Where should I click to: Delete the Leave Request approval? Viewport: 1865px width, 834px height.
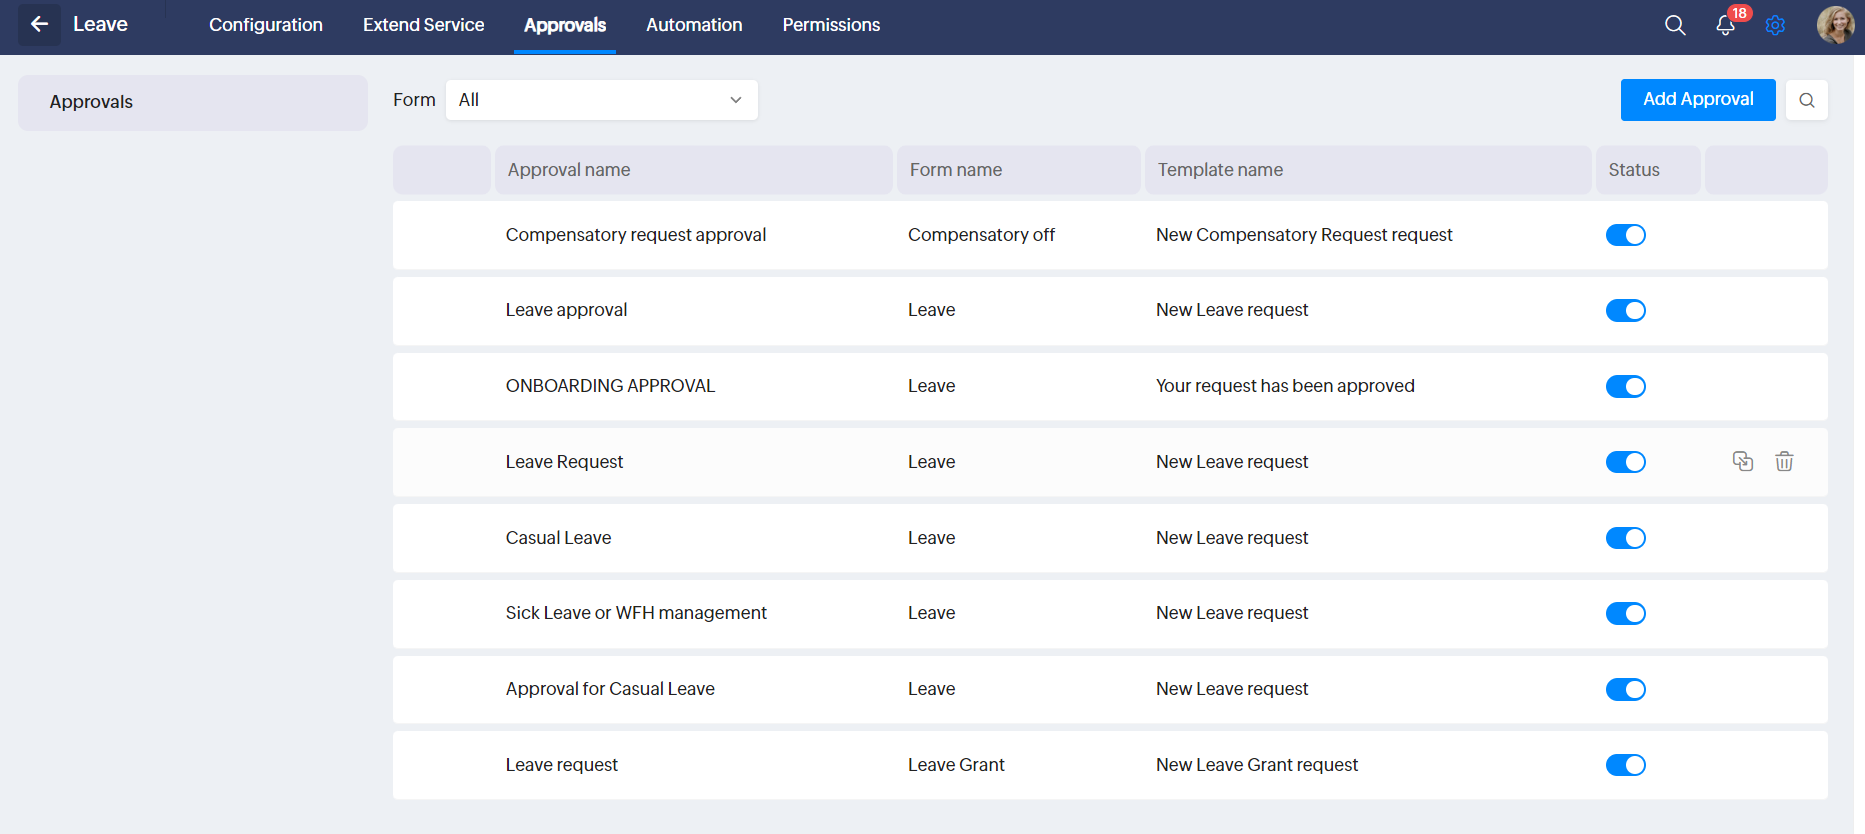pos(1784,461)
